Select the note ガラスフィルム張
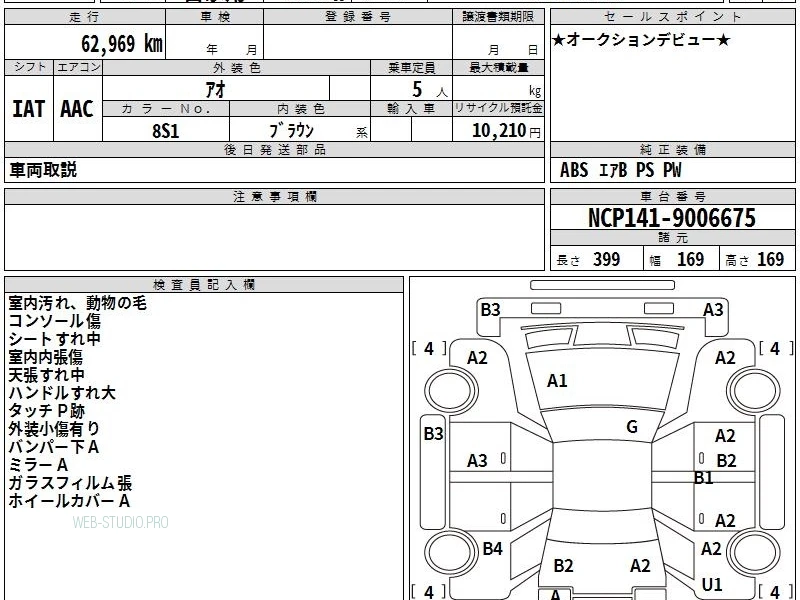 [x=70, y=483]
